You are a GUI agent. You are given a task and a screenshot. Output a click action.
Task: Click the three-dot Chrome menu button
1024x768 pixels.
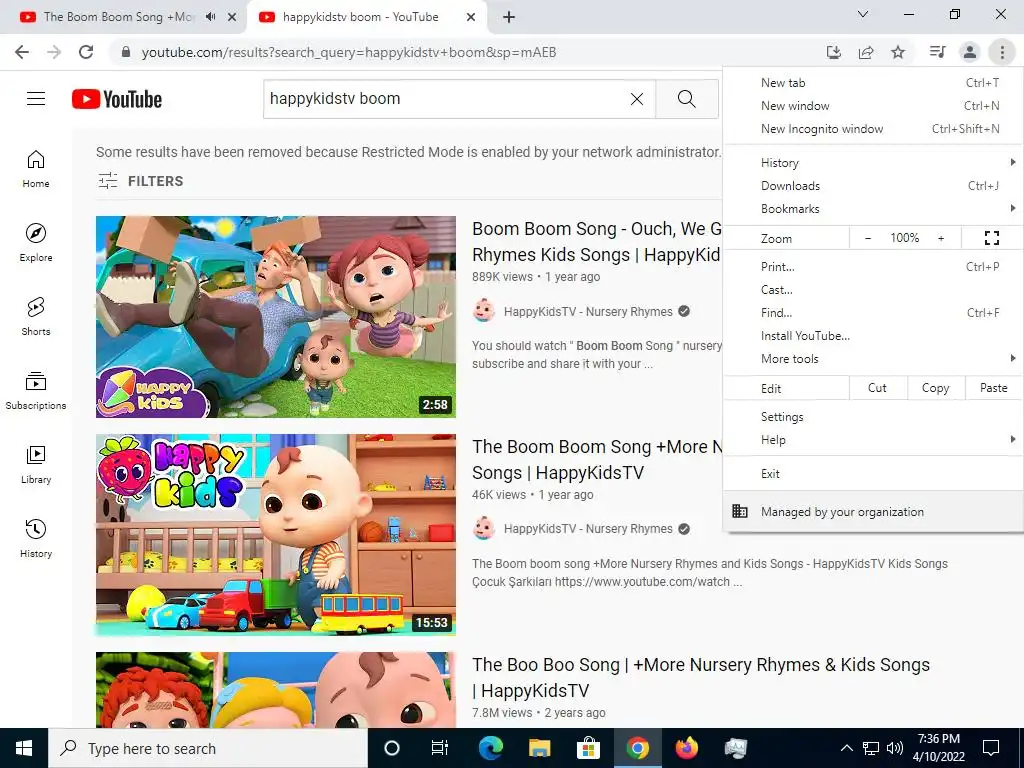point(1002,52)
